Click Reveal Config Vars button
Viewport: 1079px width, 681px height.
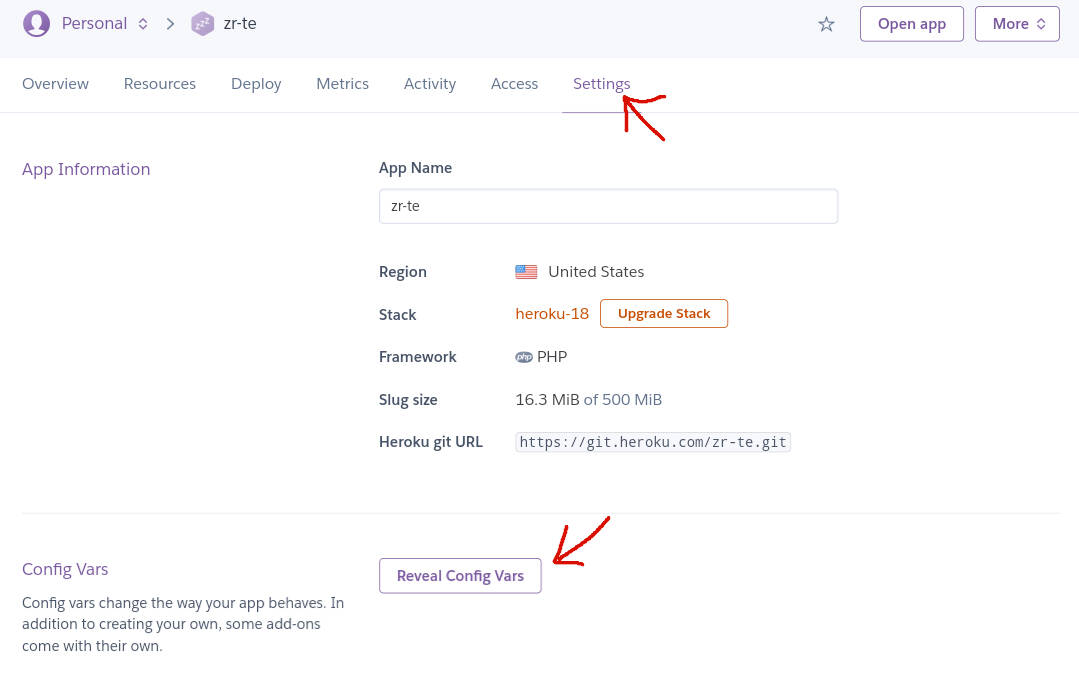coord(460,576)
